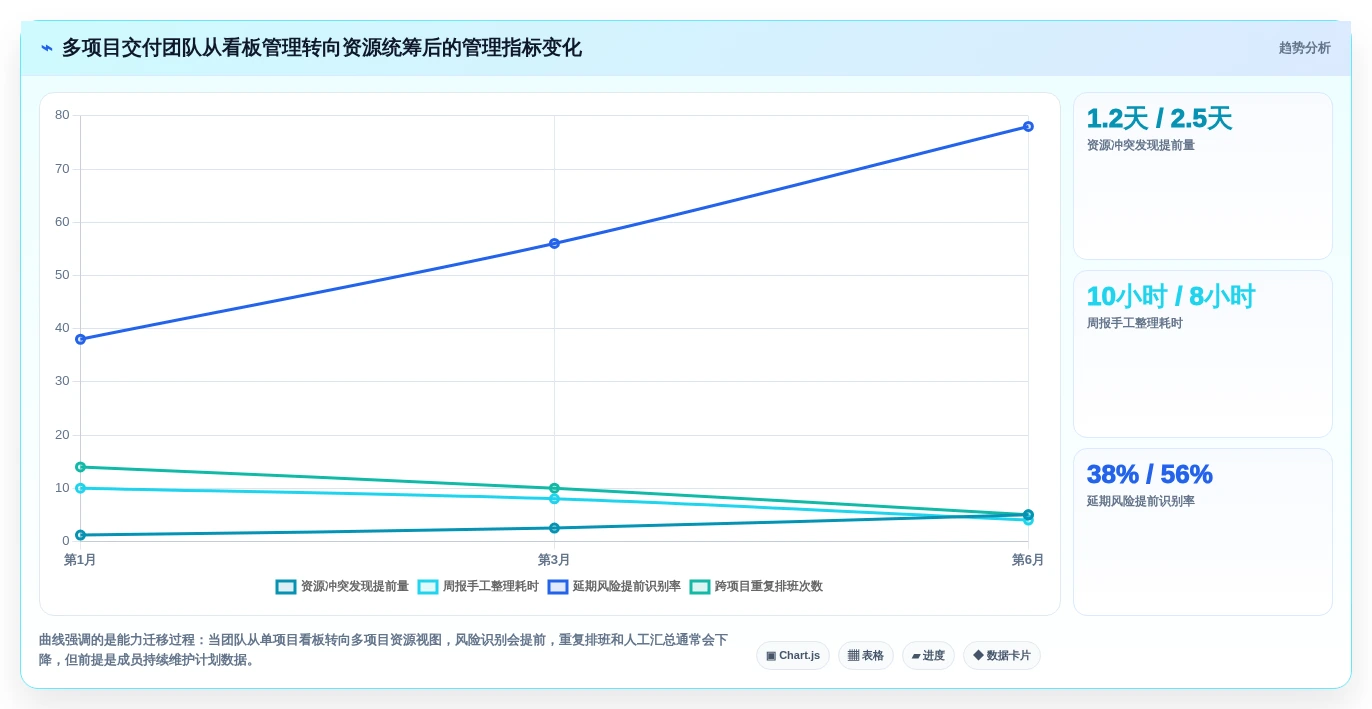This screenshot has width=1372, height=709.
Task: Click 延期风险提前识别率 data point at 第3月
Action: click(554, 243)
